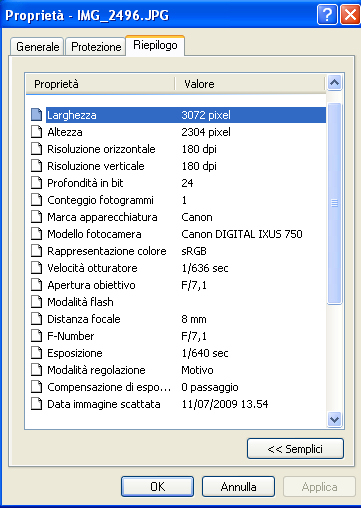The height and width of the screenshot is (508, 361).
Task: Select the Rappresentazione colore row
Action: point(178,251)
